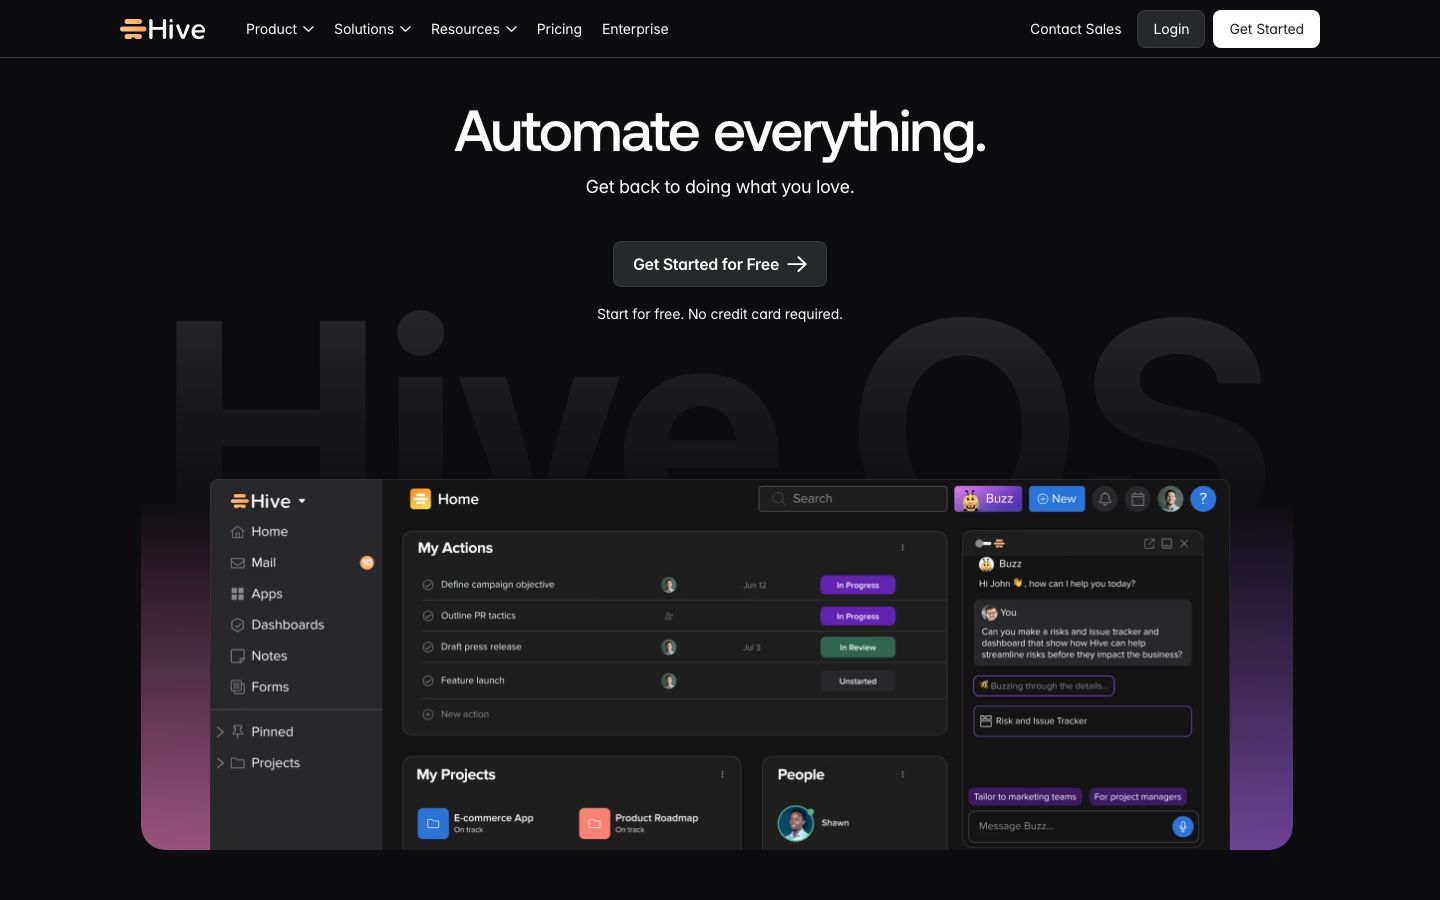The image size is (1440, 900).
Task: Open the My Projects three-dot menu
Action: pos(722,775)
